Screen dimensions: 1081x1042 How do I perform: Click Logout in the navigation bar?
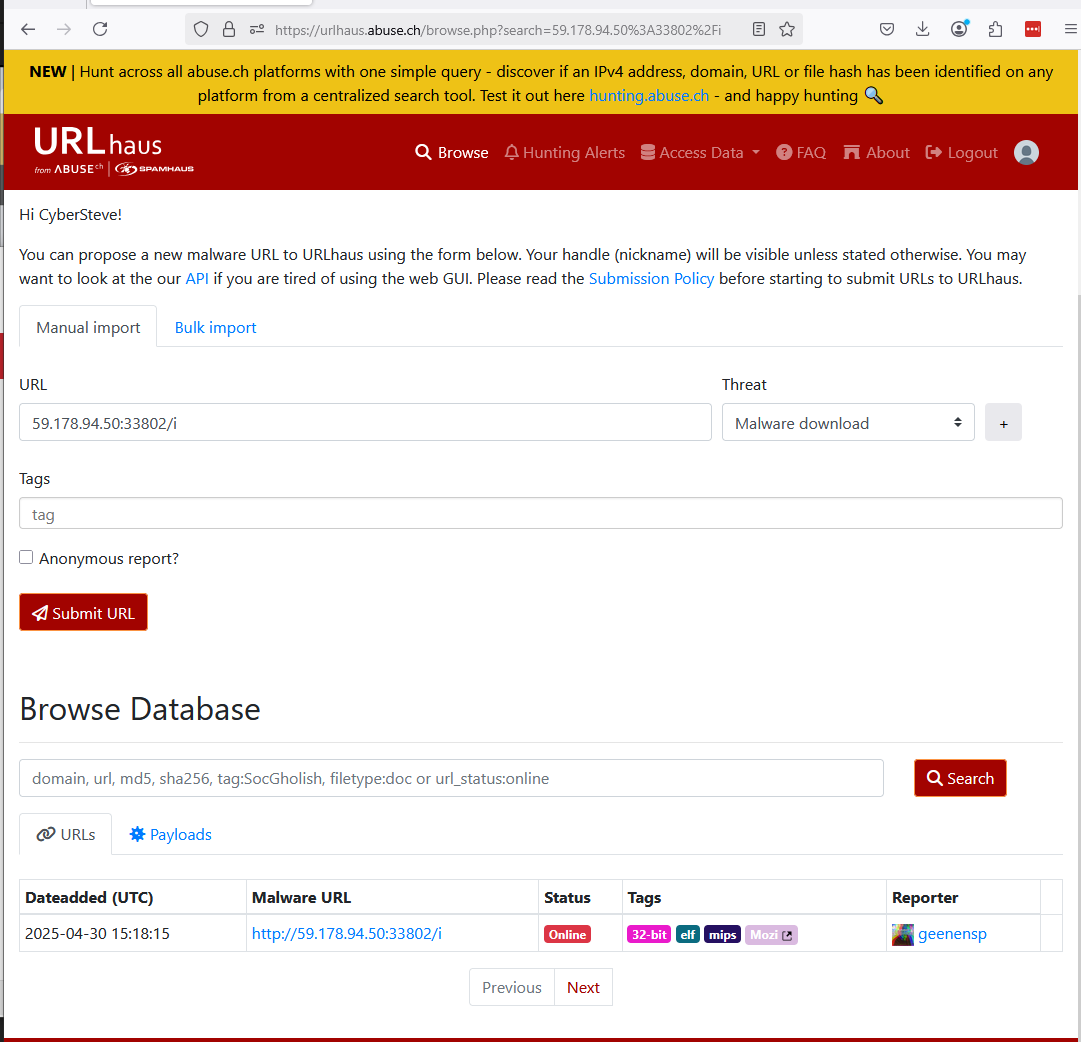coord(961,152)
